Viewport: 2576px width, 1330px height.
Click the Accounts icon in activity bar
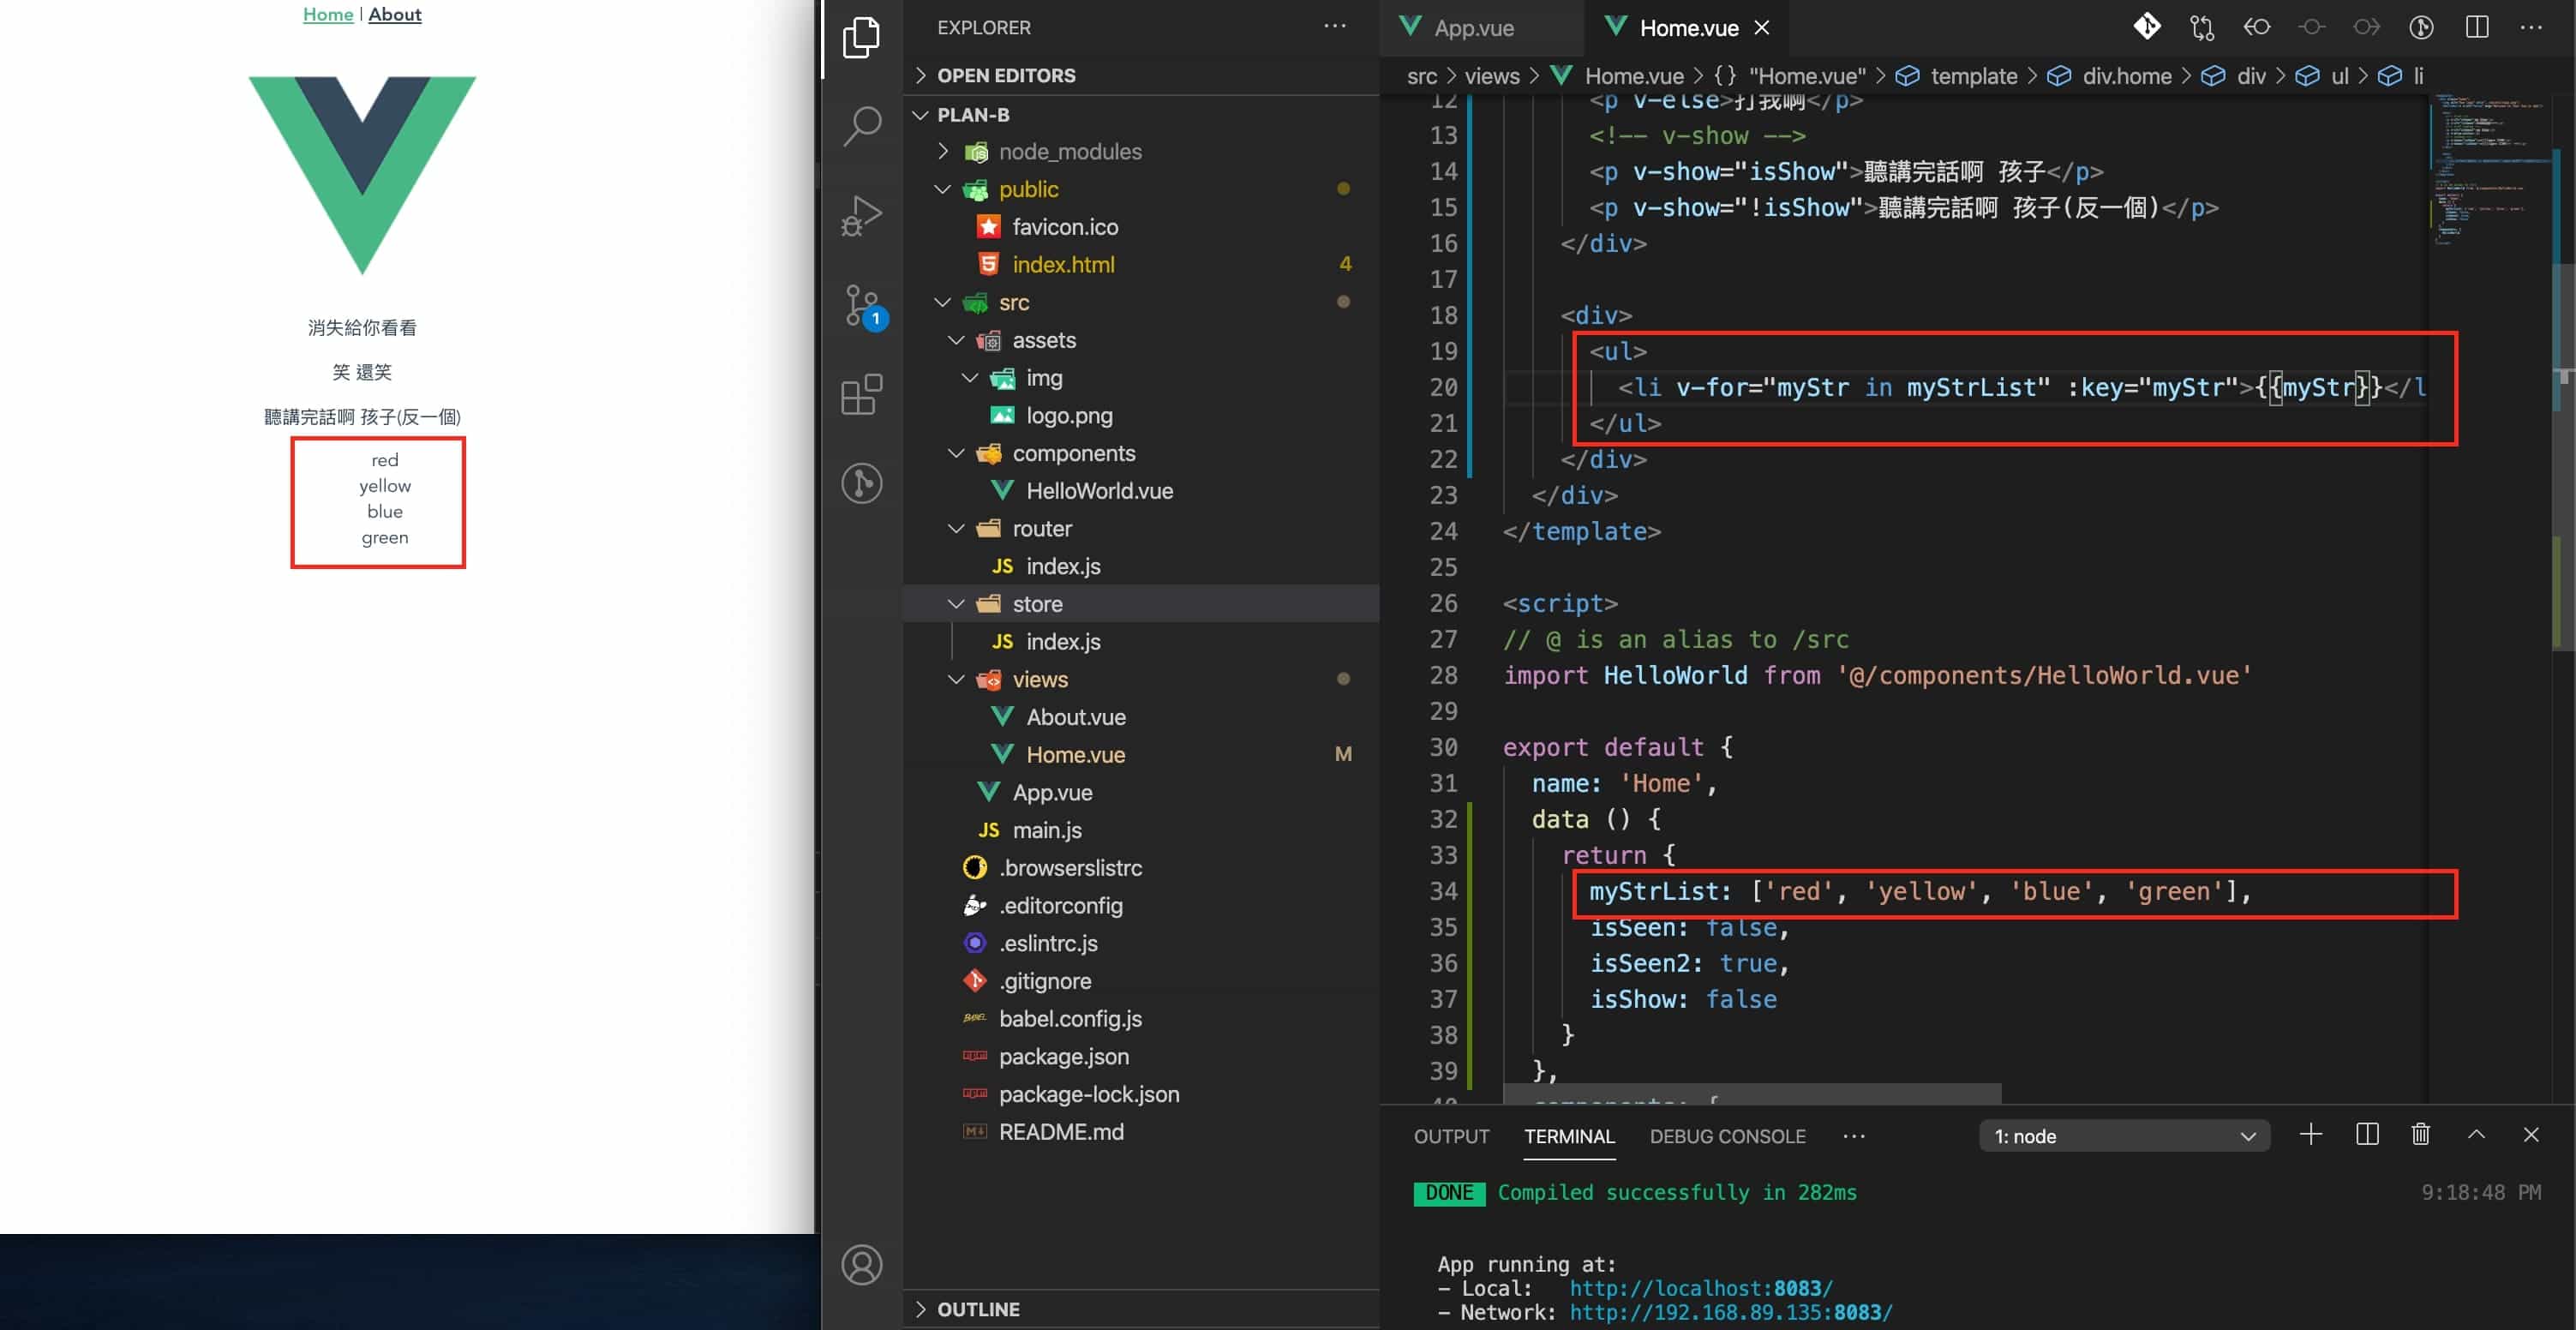click(x=862, y=1264)
